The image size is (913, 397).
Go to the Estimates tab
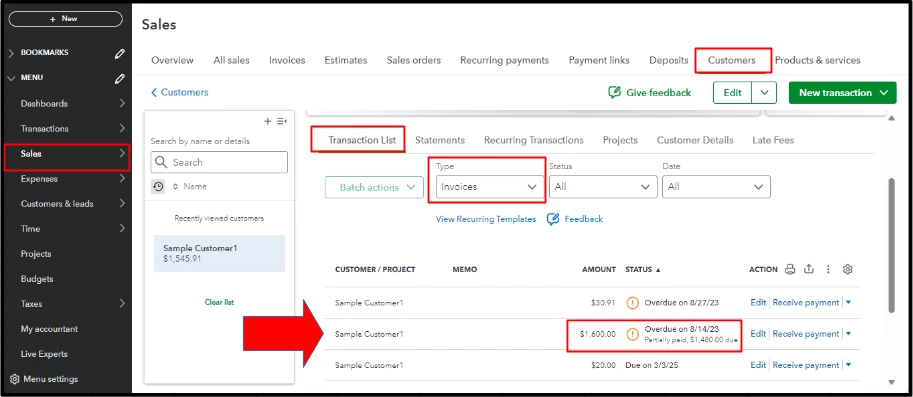tap(346, 60)
